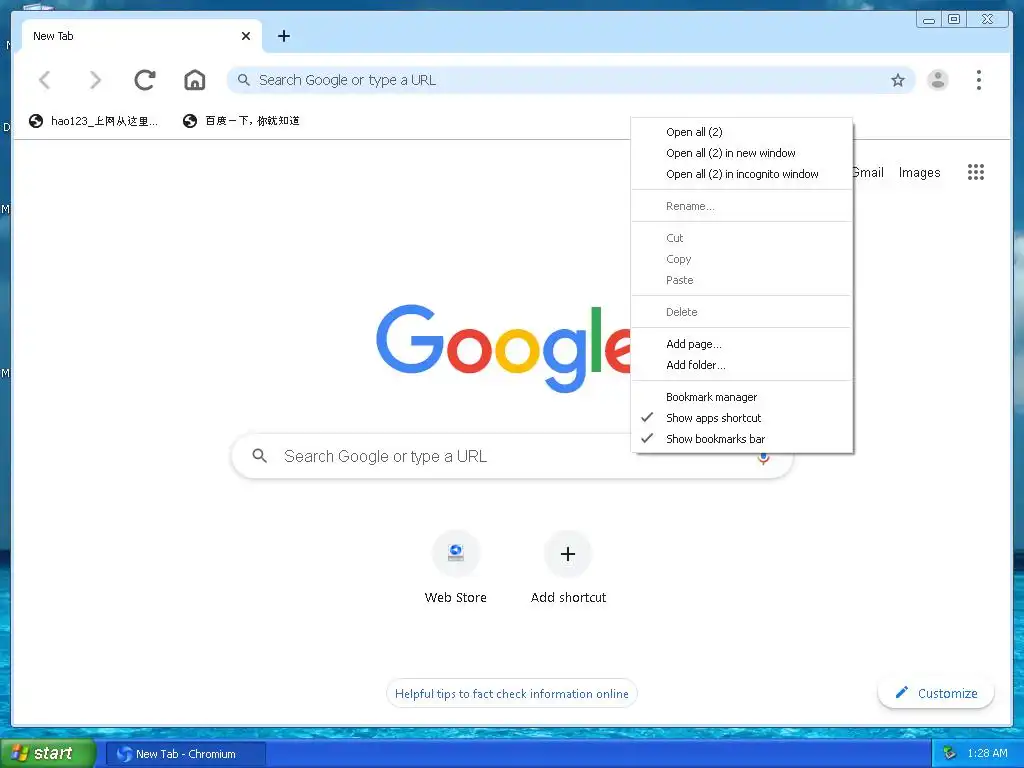The image size is (1024, 768).
Task: Click the Cut menu entry
Action: tap(742, 238)
